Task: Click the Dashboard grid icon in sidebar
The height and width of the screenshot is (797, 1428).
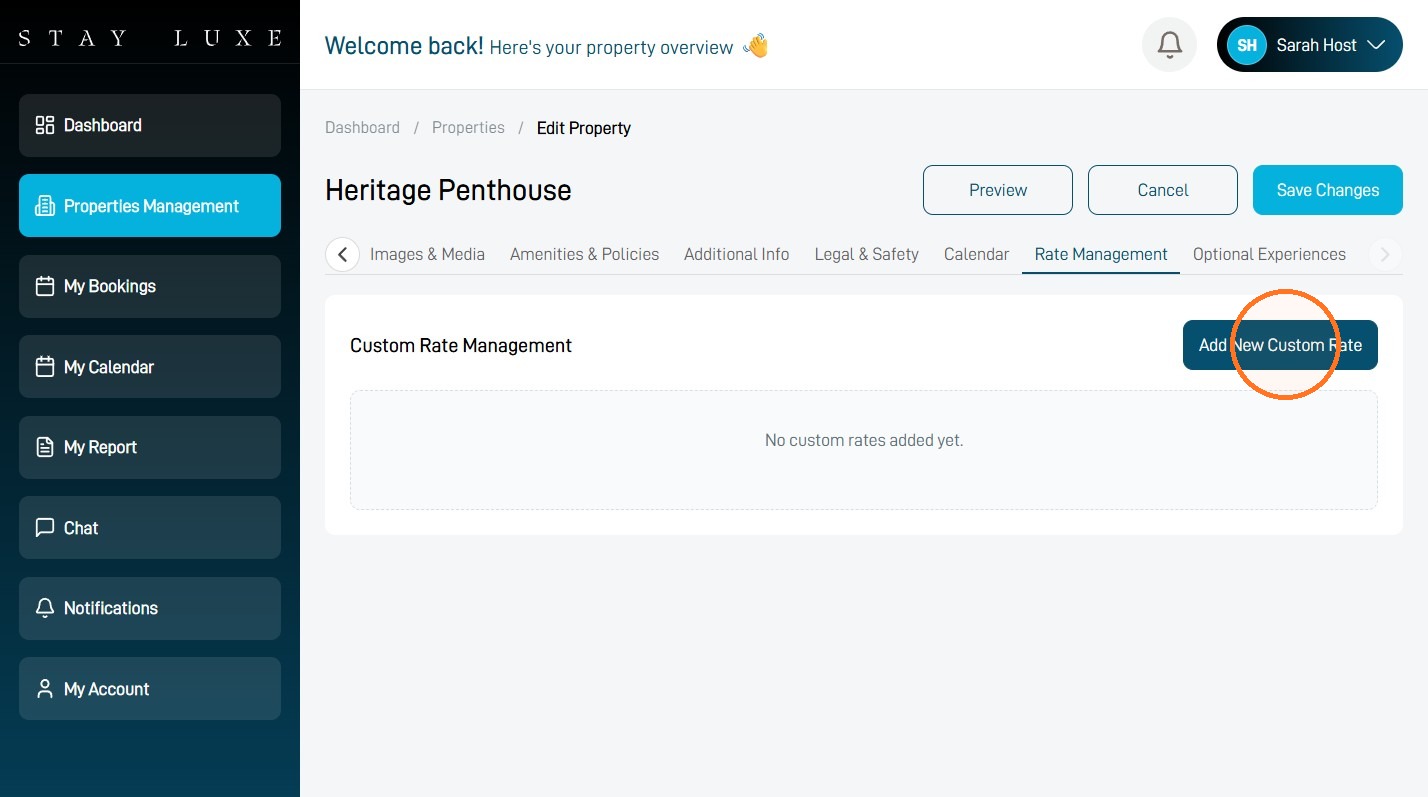Action: (45, 125)
